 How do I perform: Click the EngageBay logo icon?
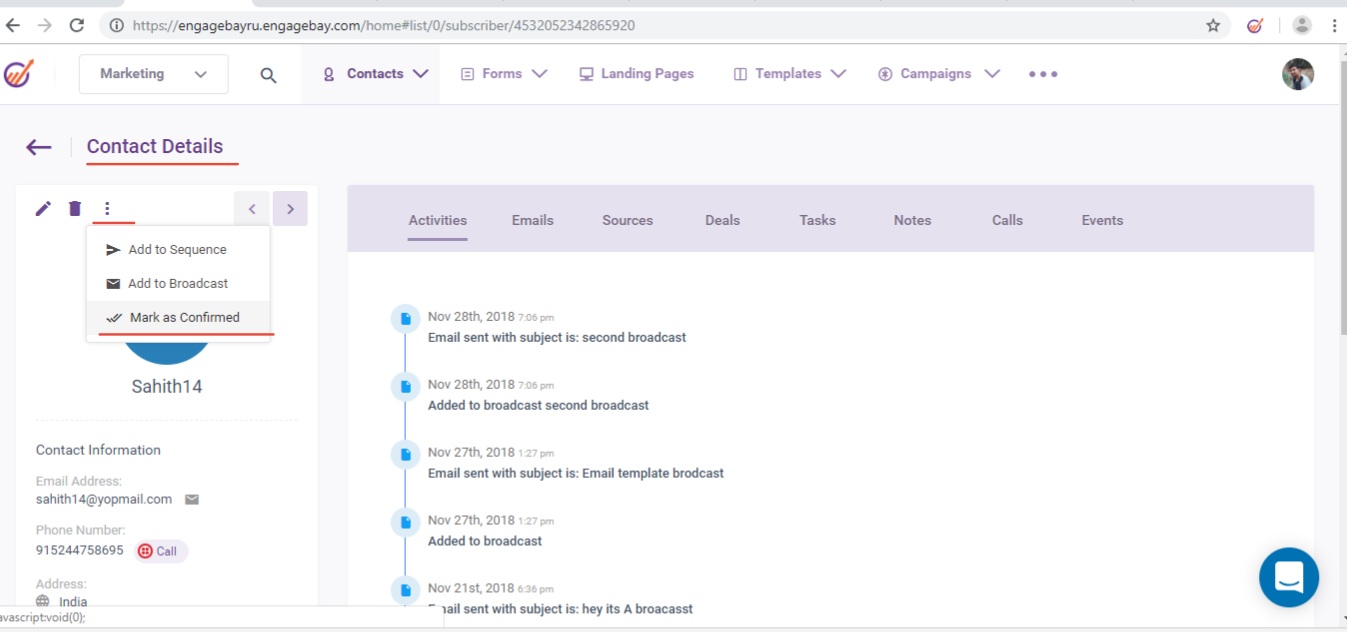click(x=19, y=74)
